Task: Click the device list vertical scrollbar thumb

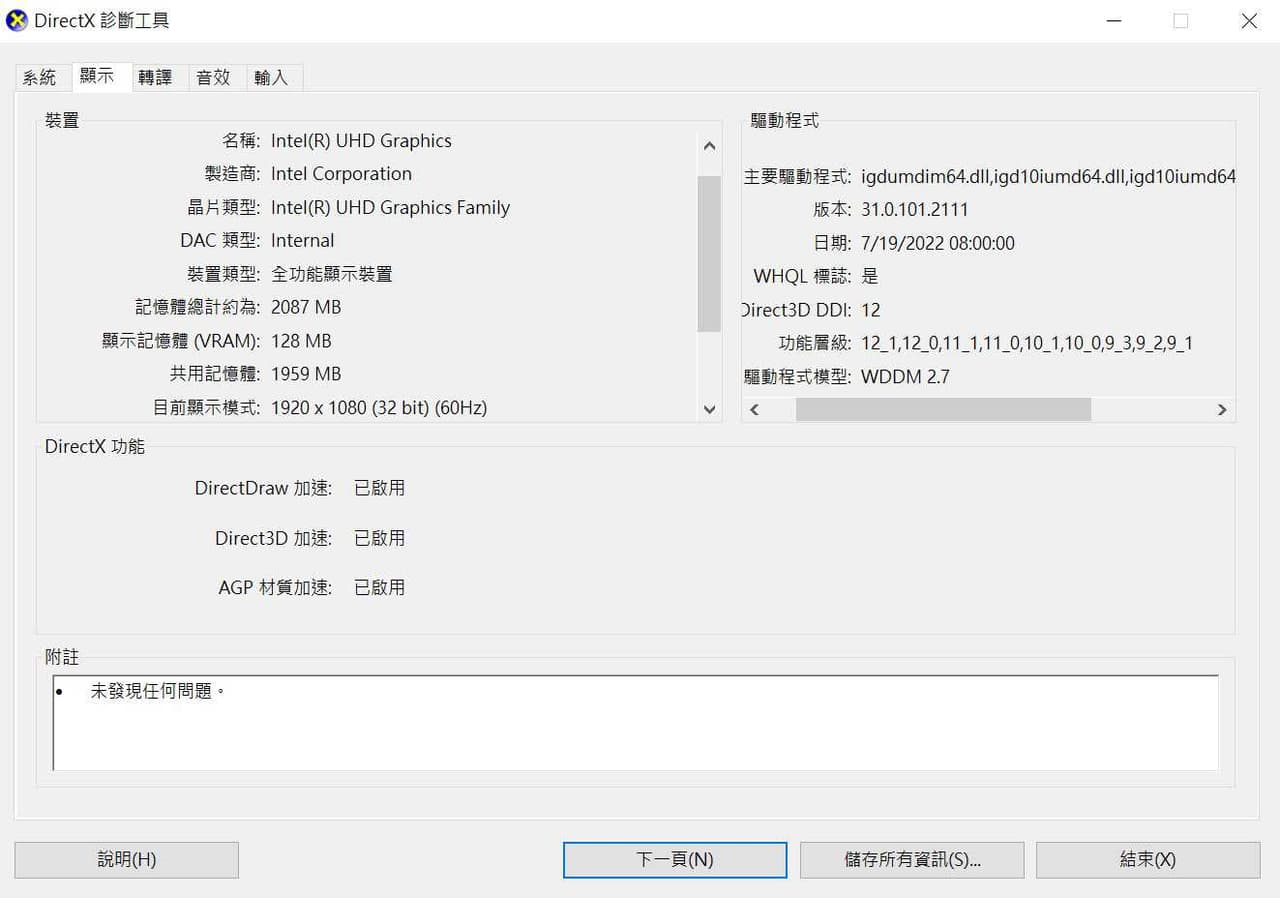Action: 709,254
